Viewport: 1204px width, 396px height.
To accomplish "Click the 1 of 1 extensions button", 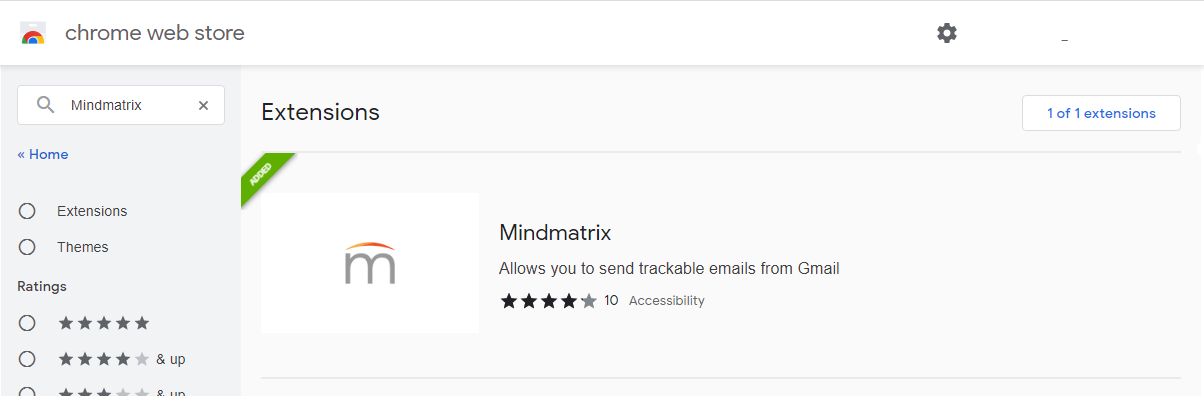I will (1101, 113).
